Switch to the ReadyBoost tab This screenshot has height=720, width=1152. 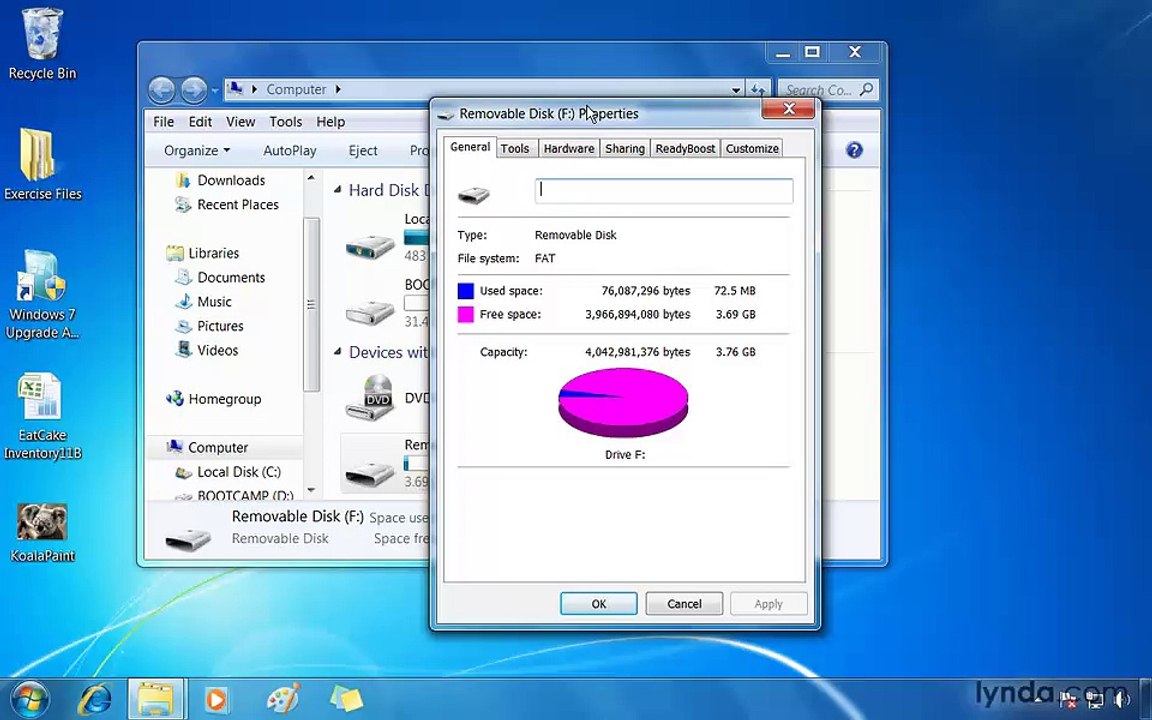point(685,148)
